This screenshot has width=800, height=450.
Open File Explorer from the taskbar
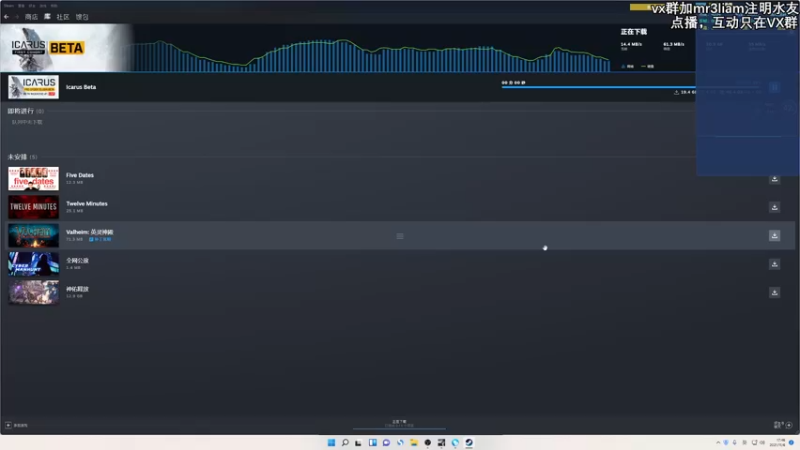[414, 443]
